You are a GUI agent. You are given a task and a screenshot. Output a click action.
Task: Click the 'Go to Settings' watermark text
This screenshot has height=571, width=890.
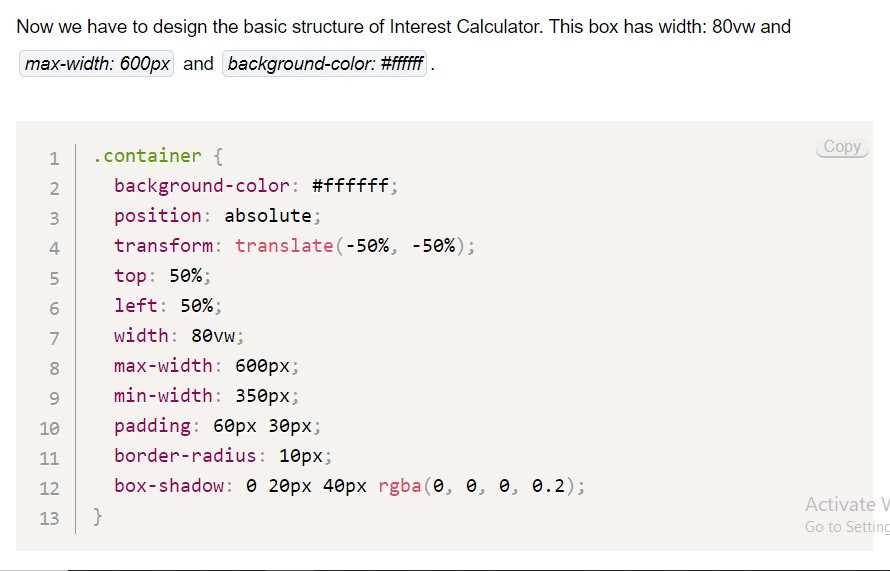846,527
